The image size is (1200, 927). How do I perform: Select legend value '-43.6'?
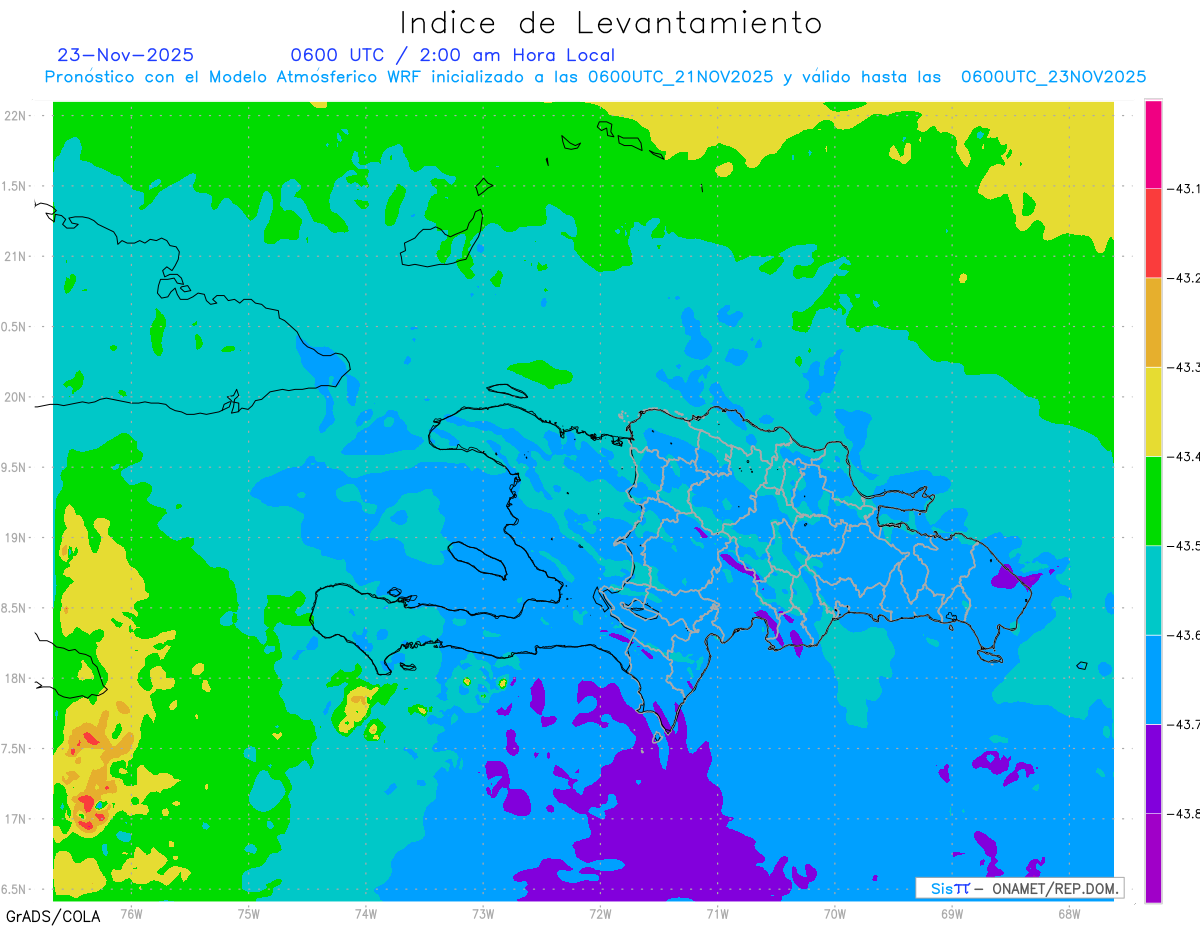click(x=1184, y=635)
